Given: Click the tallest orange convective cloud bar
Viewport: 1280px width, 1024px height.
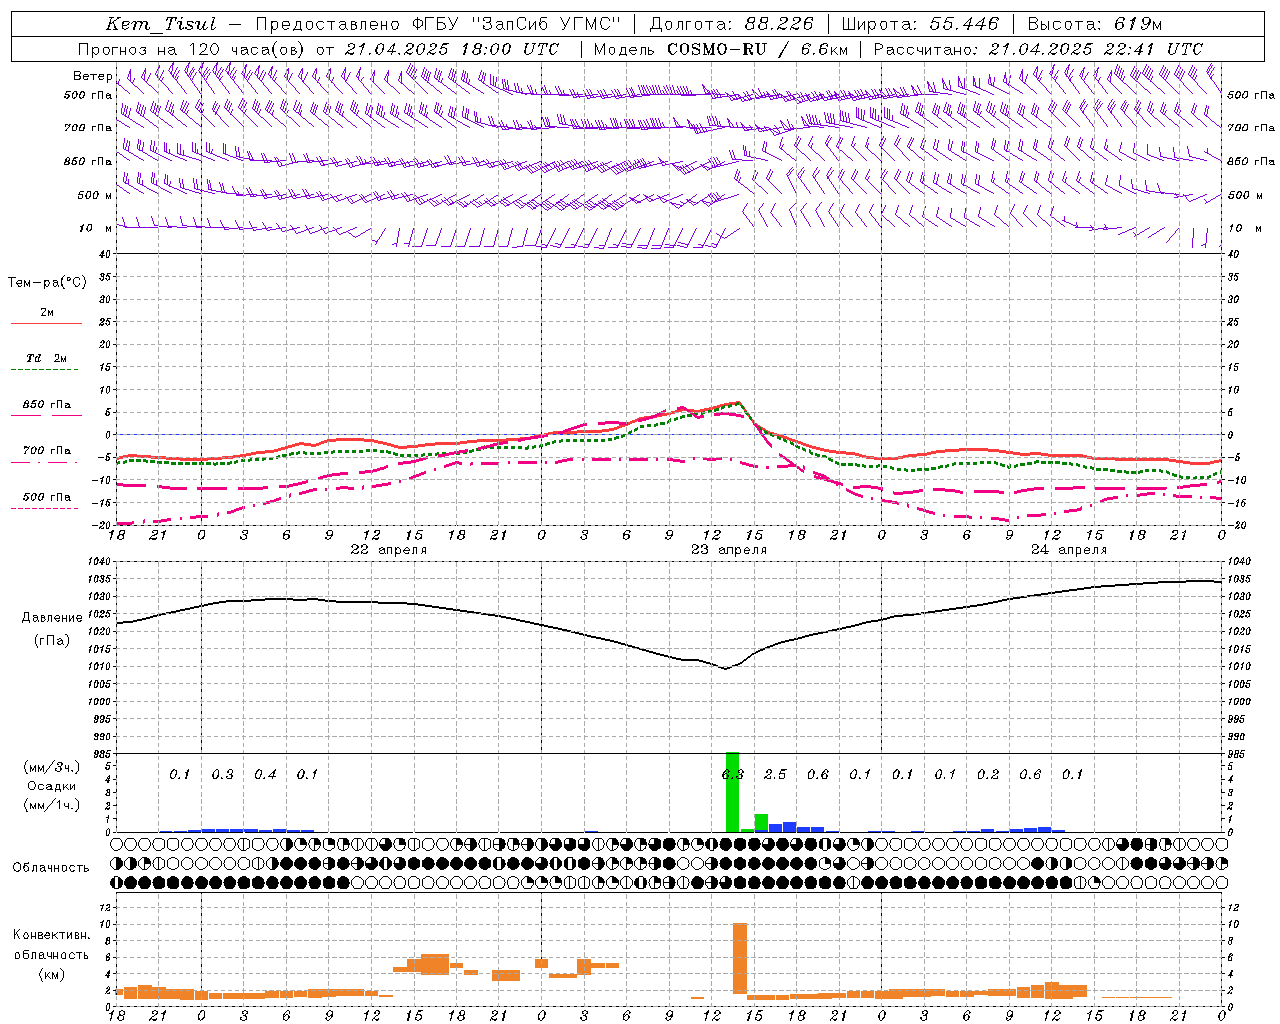Looking at the screenshot, I should coord(740,958).
